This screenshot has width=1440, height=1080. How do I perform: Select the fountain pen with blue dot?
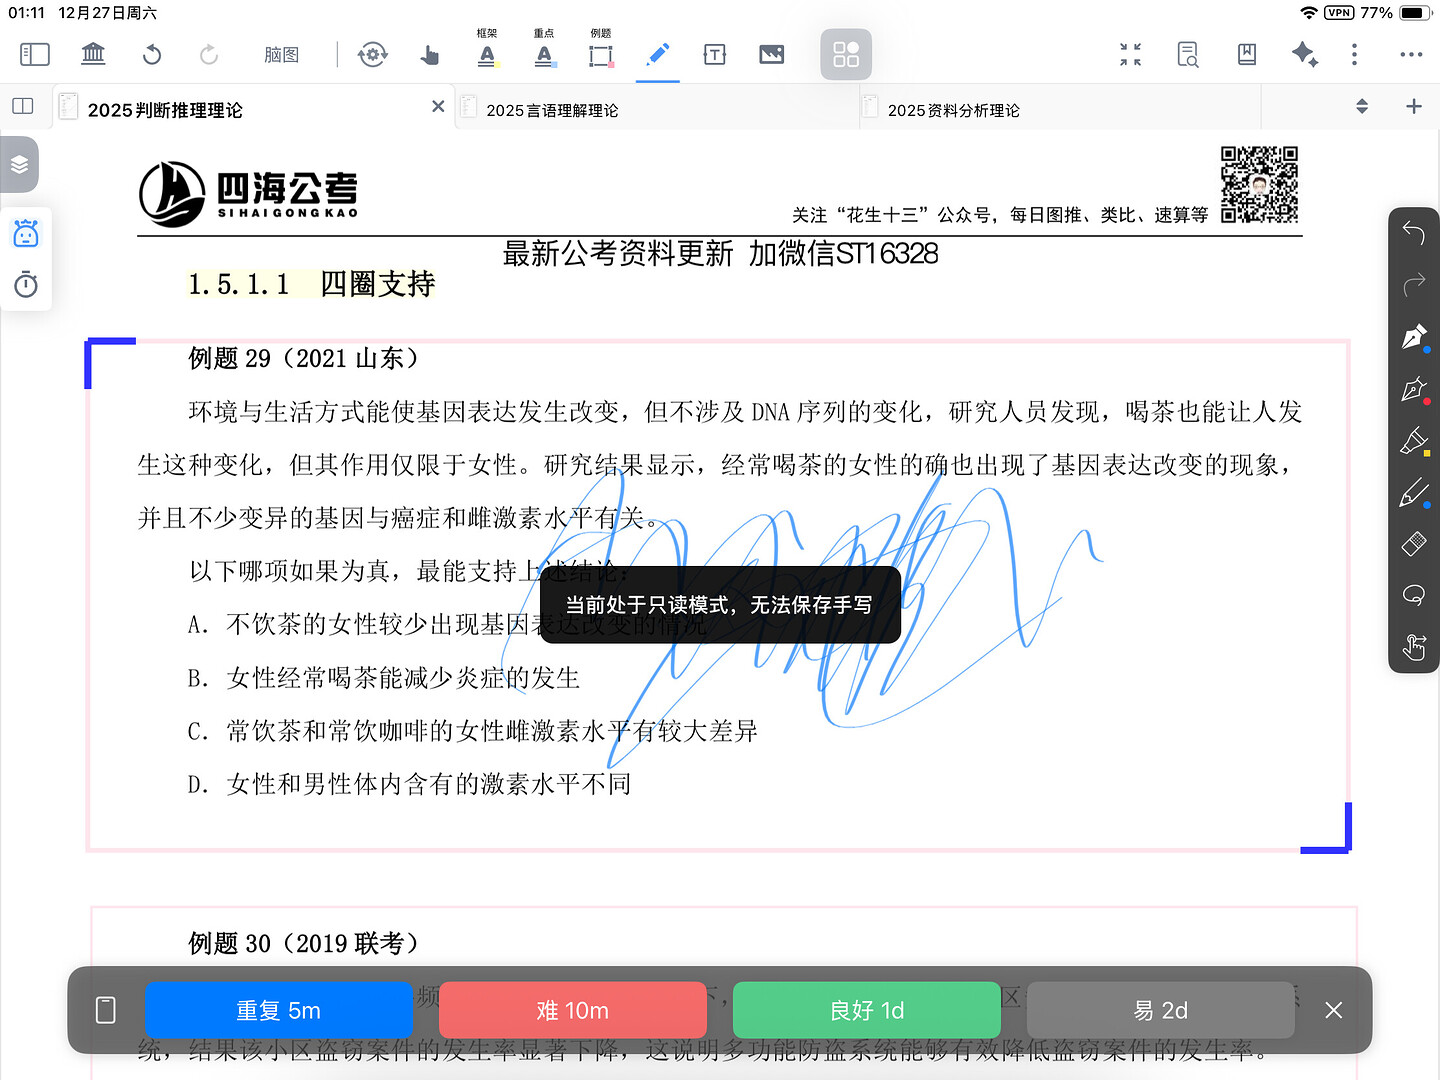point(1413,337)
